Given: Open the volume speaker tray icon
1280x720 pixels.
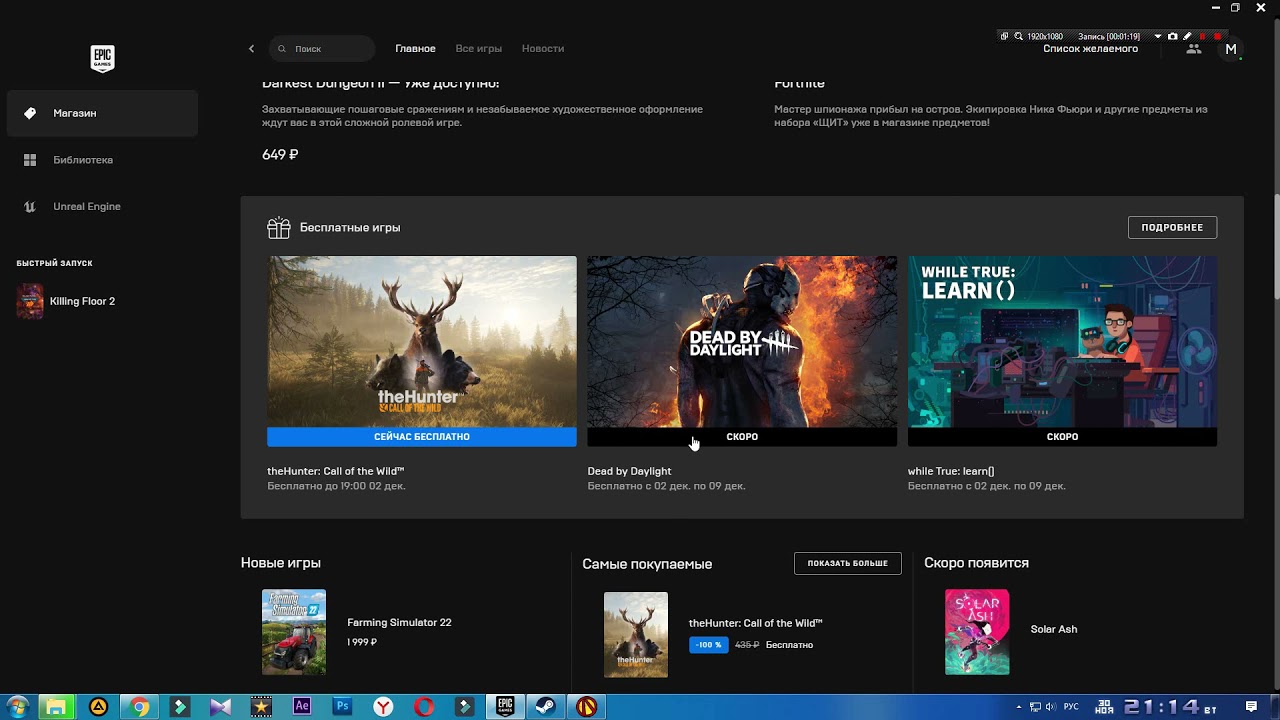Looking at the screenshot, I should pos(1051,707).
